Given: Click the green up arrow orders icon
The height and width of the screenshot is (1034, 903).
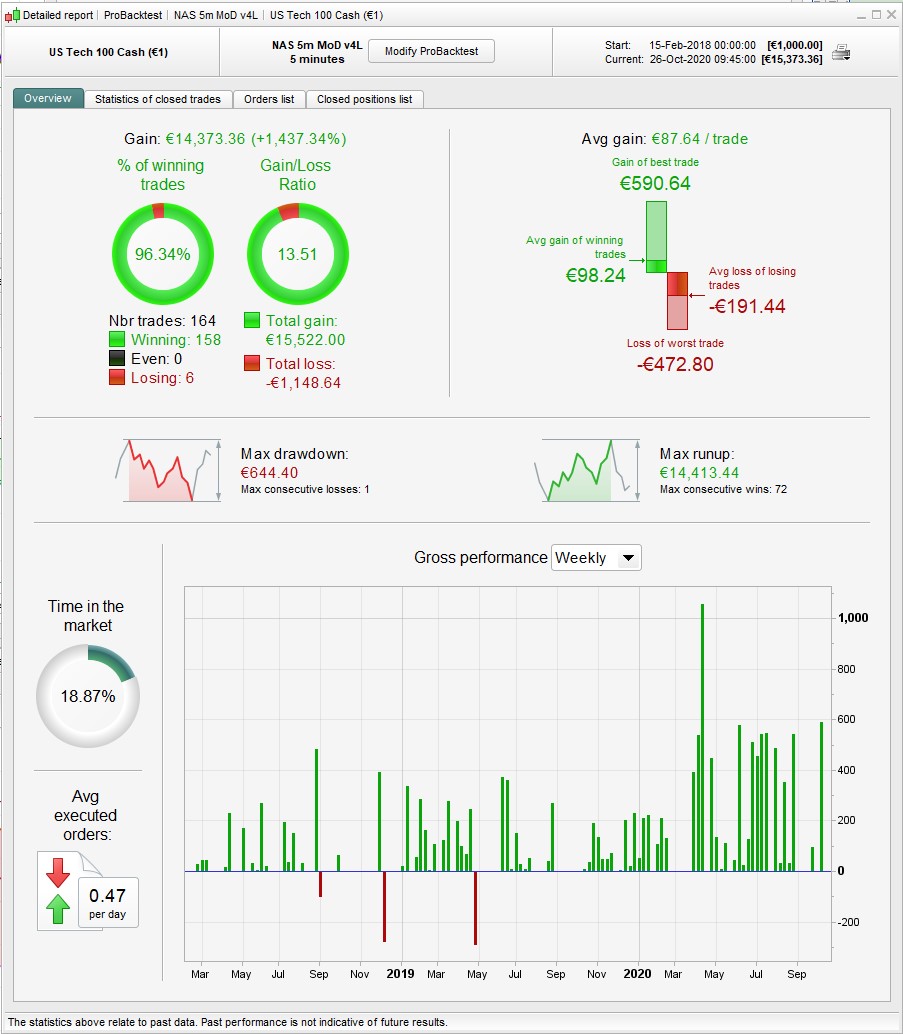Looking at the screenshot, I should coord(58,909).
